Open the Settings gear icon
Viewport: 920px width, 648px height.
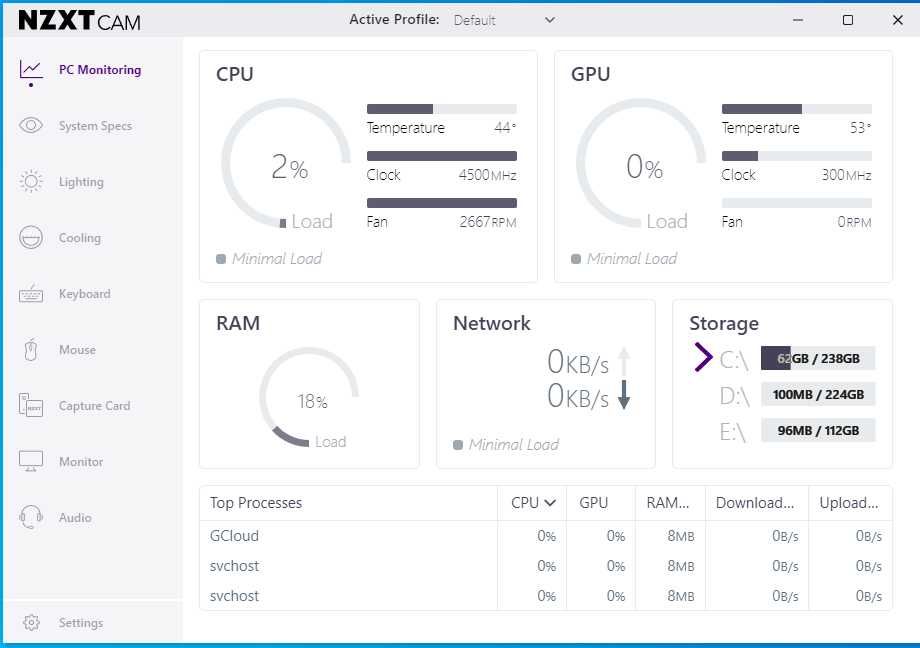(31, 623)
